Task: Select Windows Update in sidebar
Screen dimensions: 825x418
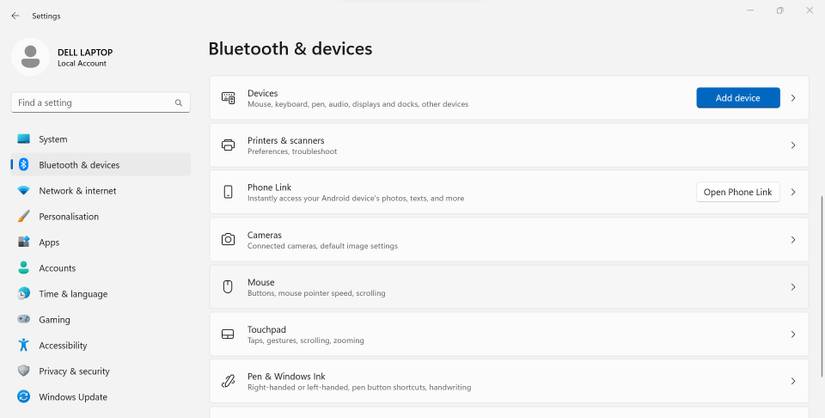Action: [72, 397]
